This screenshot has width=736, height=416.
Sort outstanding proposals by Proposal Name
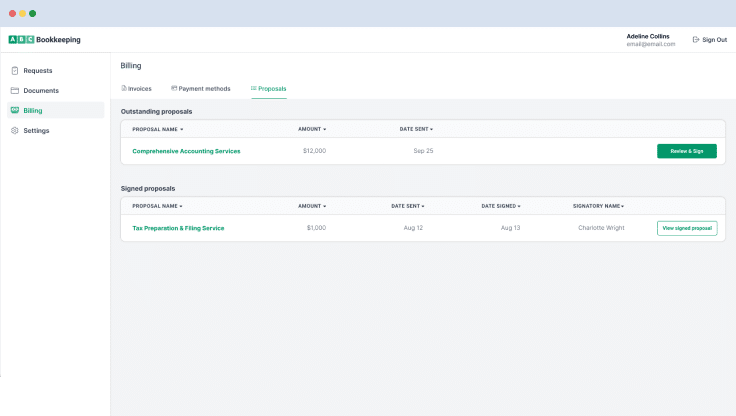pyautogui.click(x=157, y=129)
